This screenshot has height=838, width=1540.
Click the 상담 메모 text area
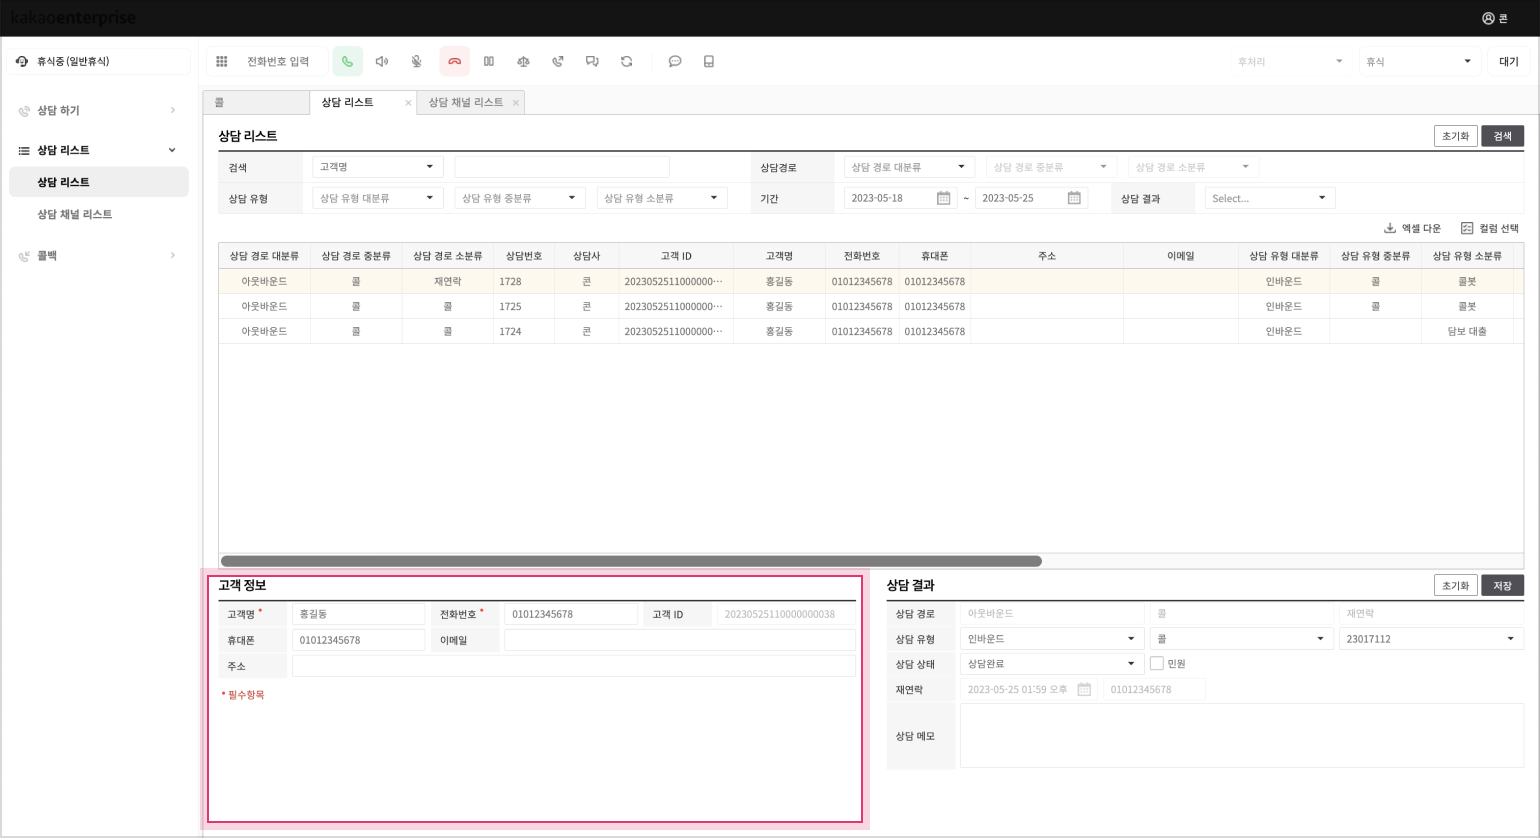[x=1241, y=735]
